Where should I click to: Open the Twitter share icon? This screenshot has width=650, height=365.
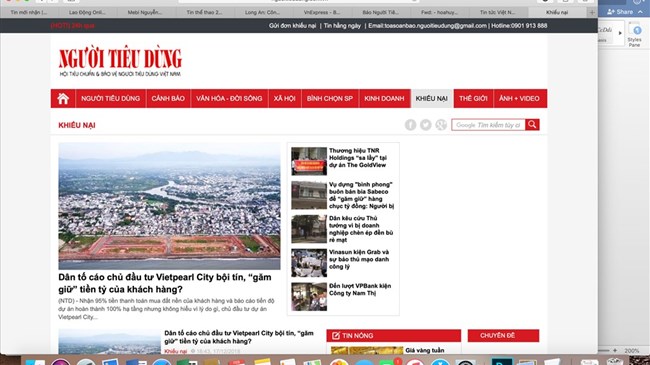[x=426, y=125]
